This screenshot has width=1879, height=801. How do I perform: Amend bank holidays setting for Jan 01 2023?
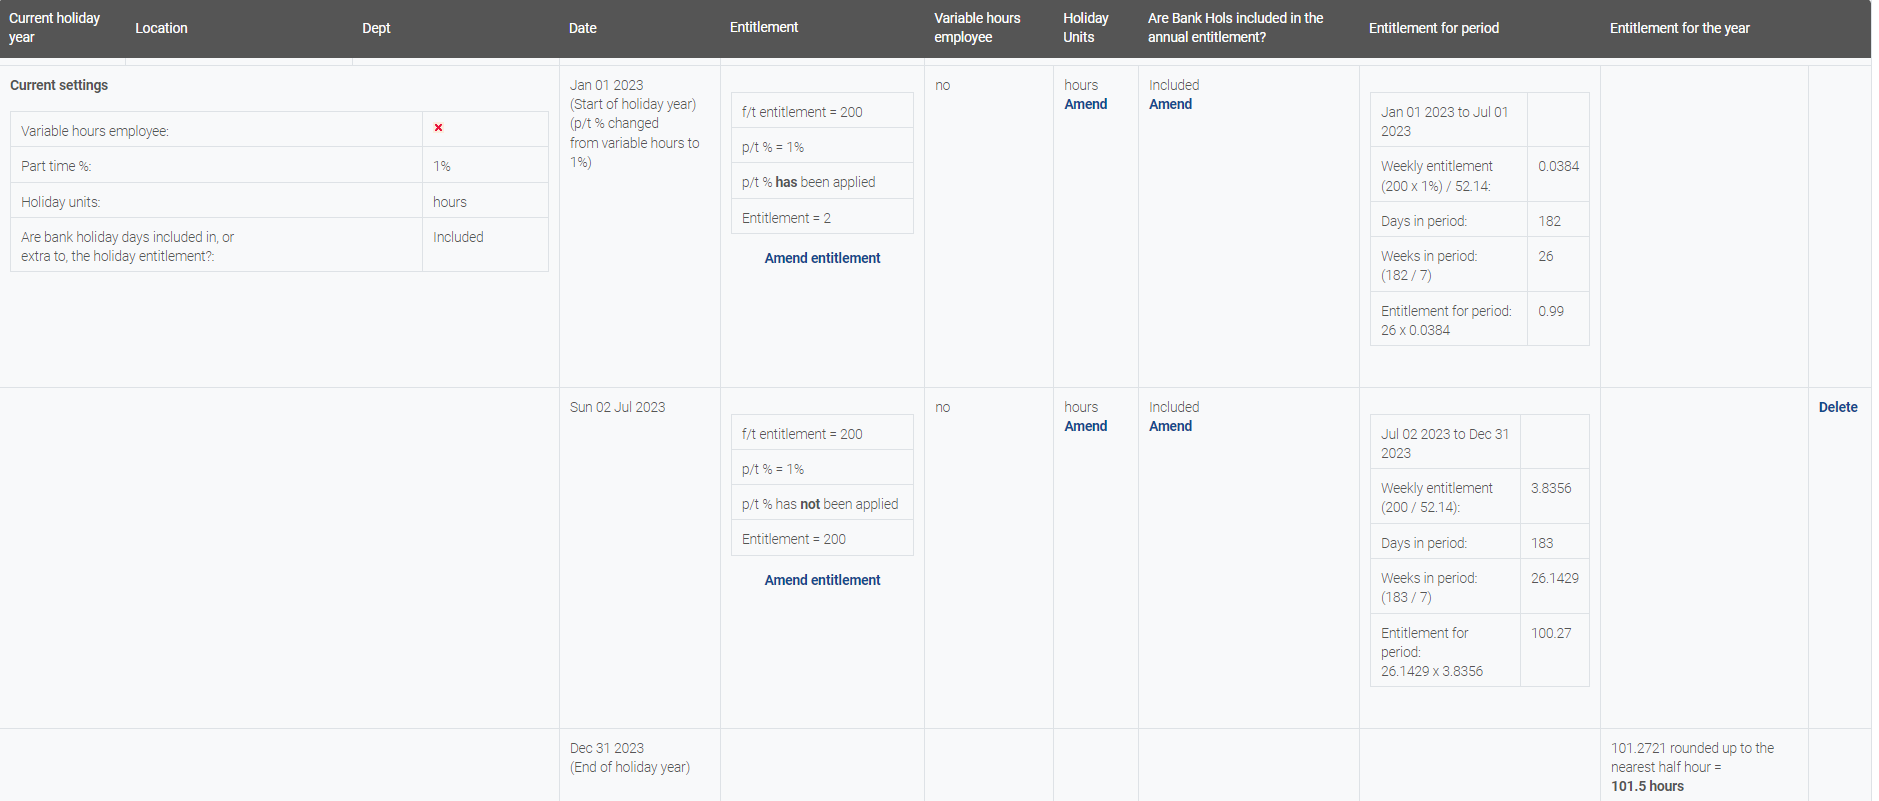tap(1170, 104)
